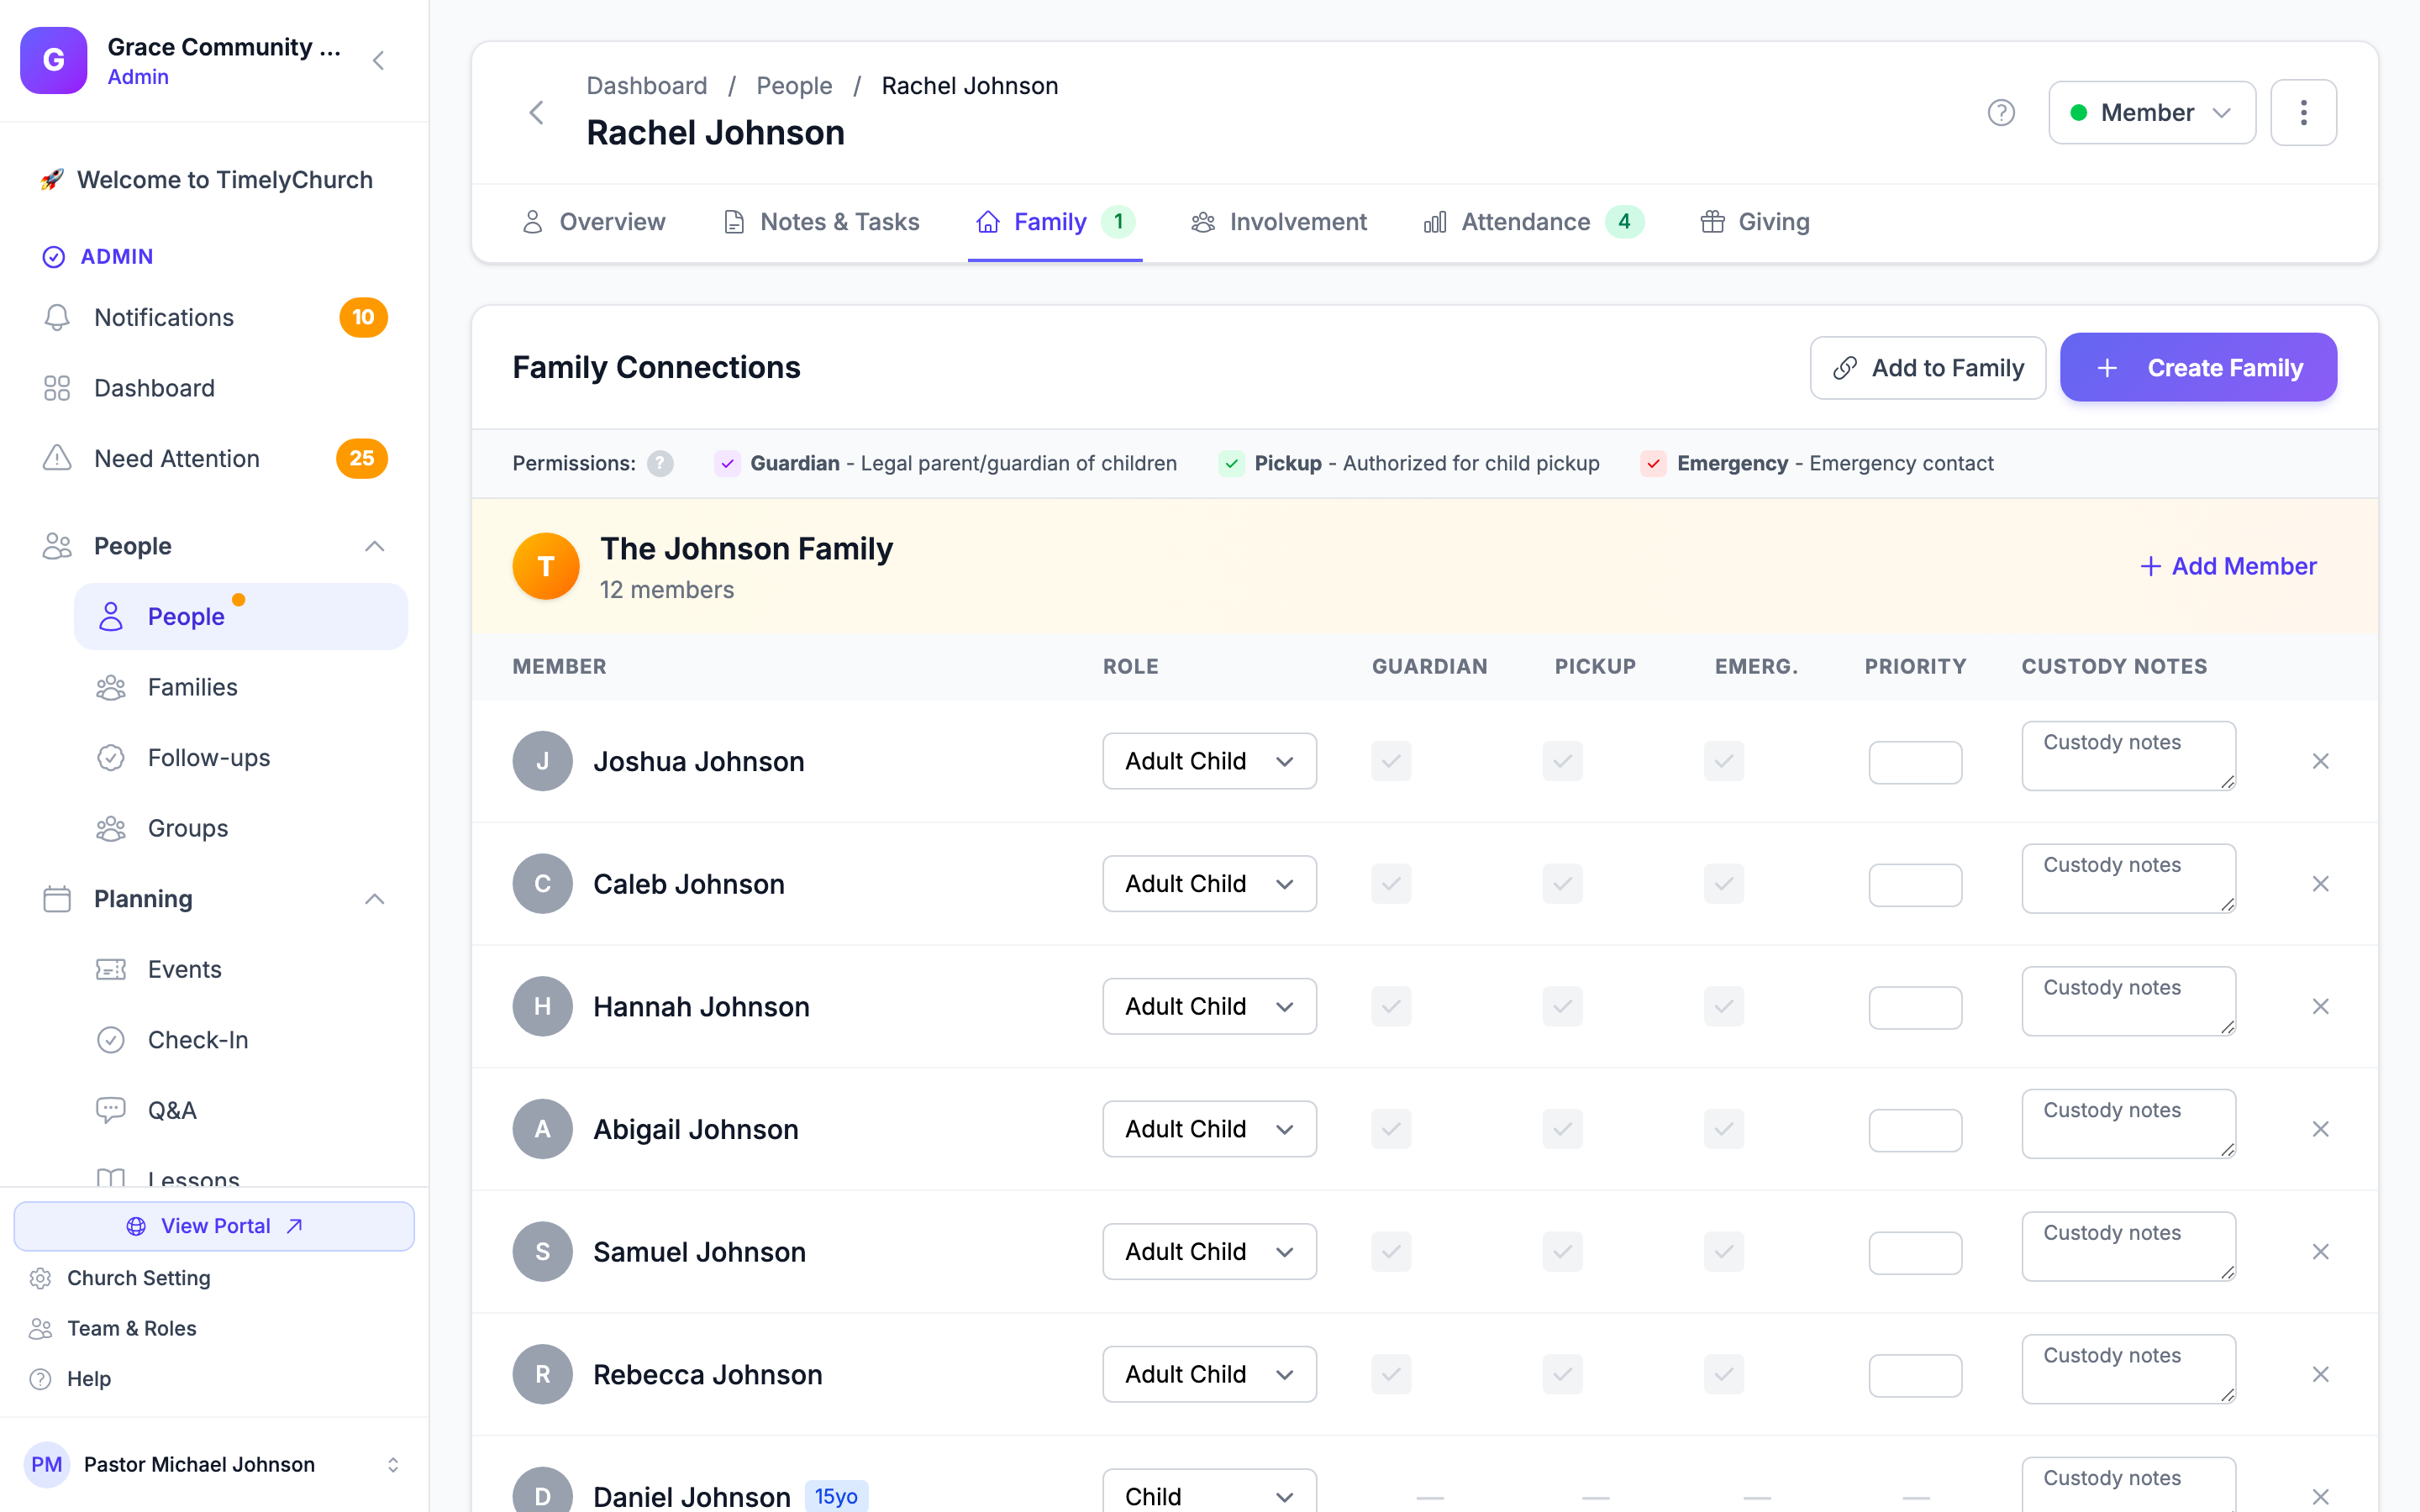
Task: Remove Caleb Johnson from the family
Action: pos(2320,884)
